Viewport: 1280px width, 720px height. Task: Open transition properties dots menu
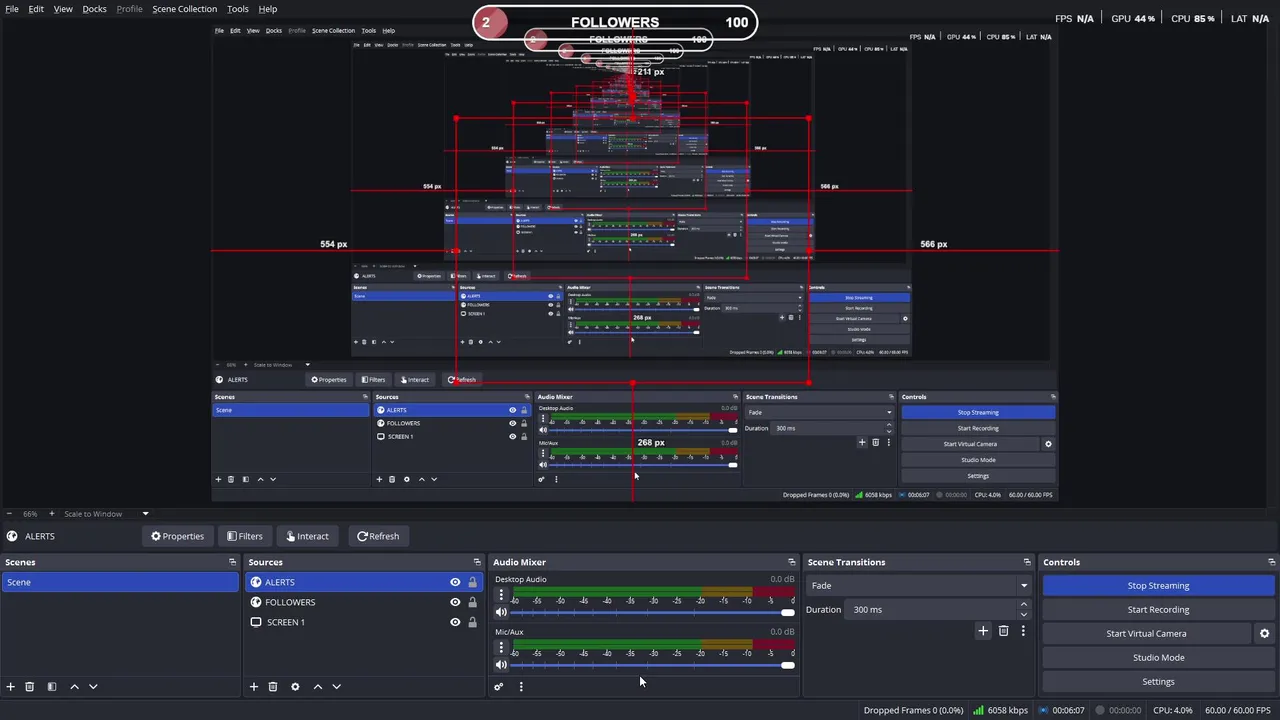pos(1023,631)
